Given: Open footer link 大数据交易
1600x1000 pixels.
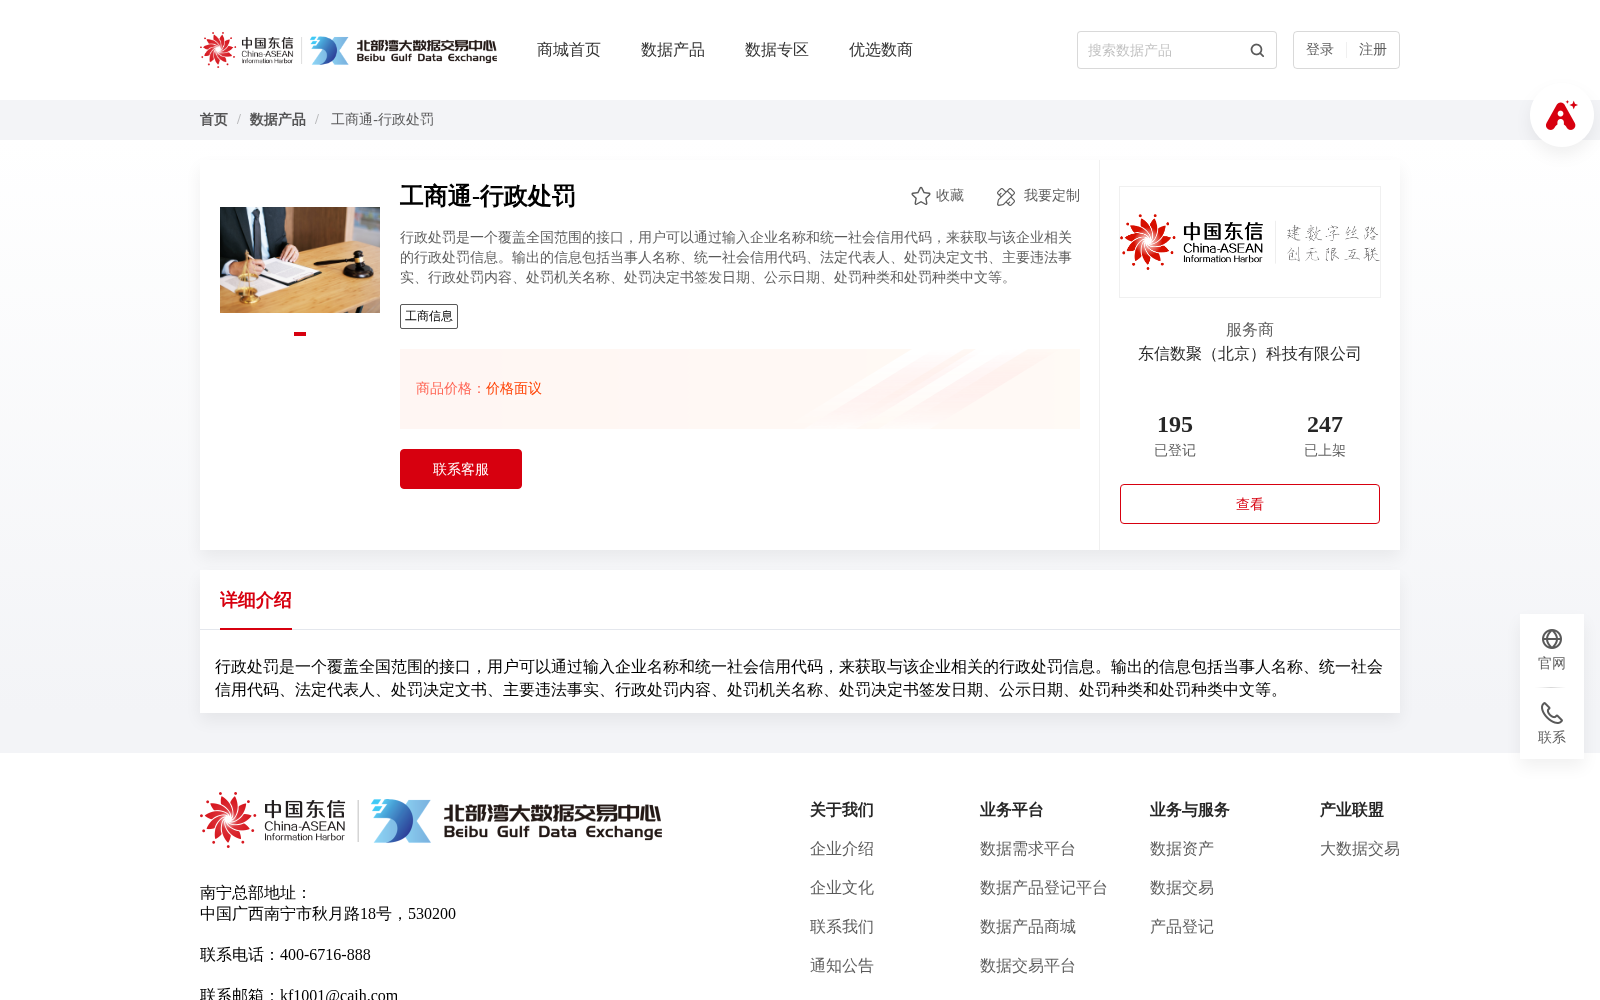Looking at the screenshot, I should pos(1360,849).
